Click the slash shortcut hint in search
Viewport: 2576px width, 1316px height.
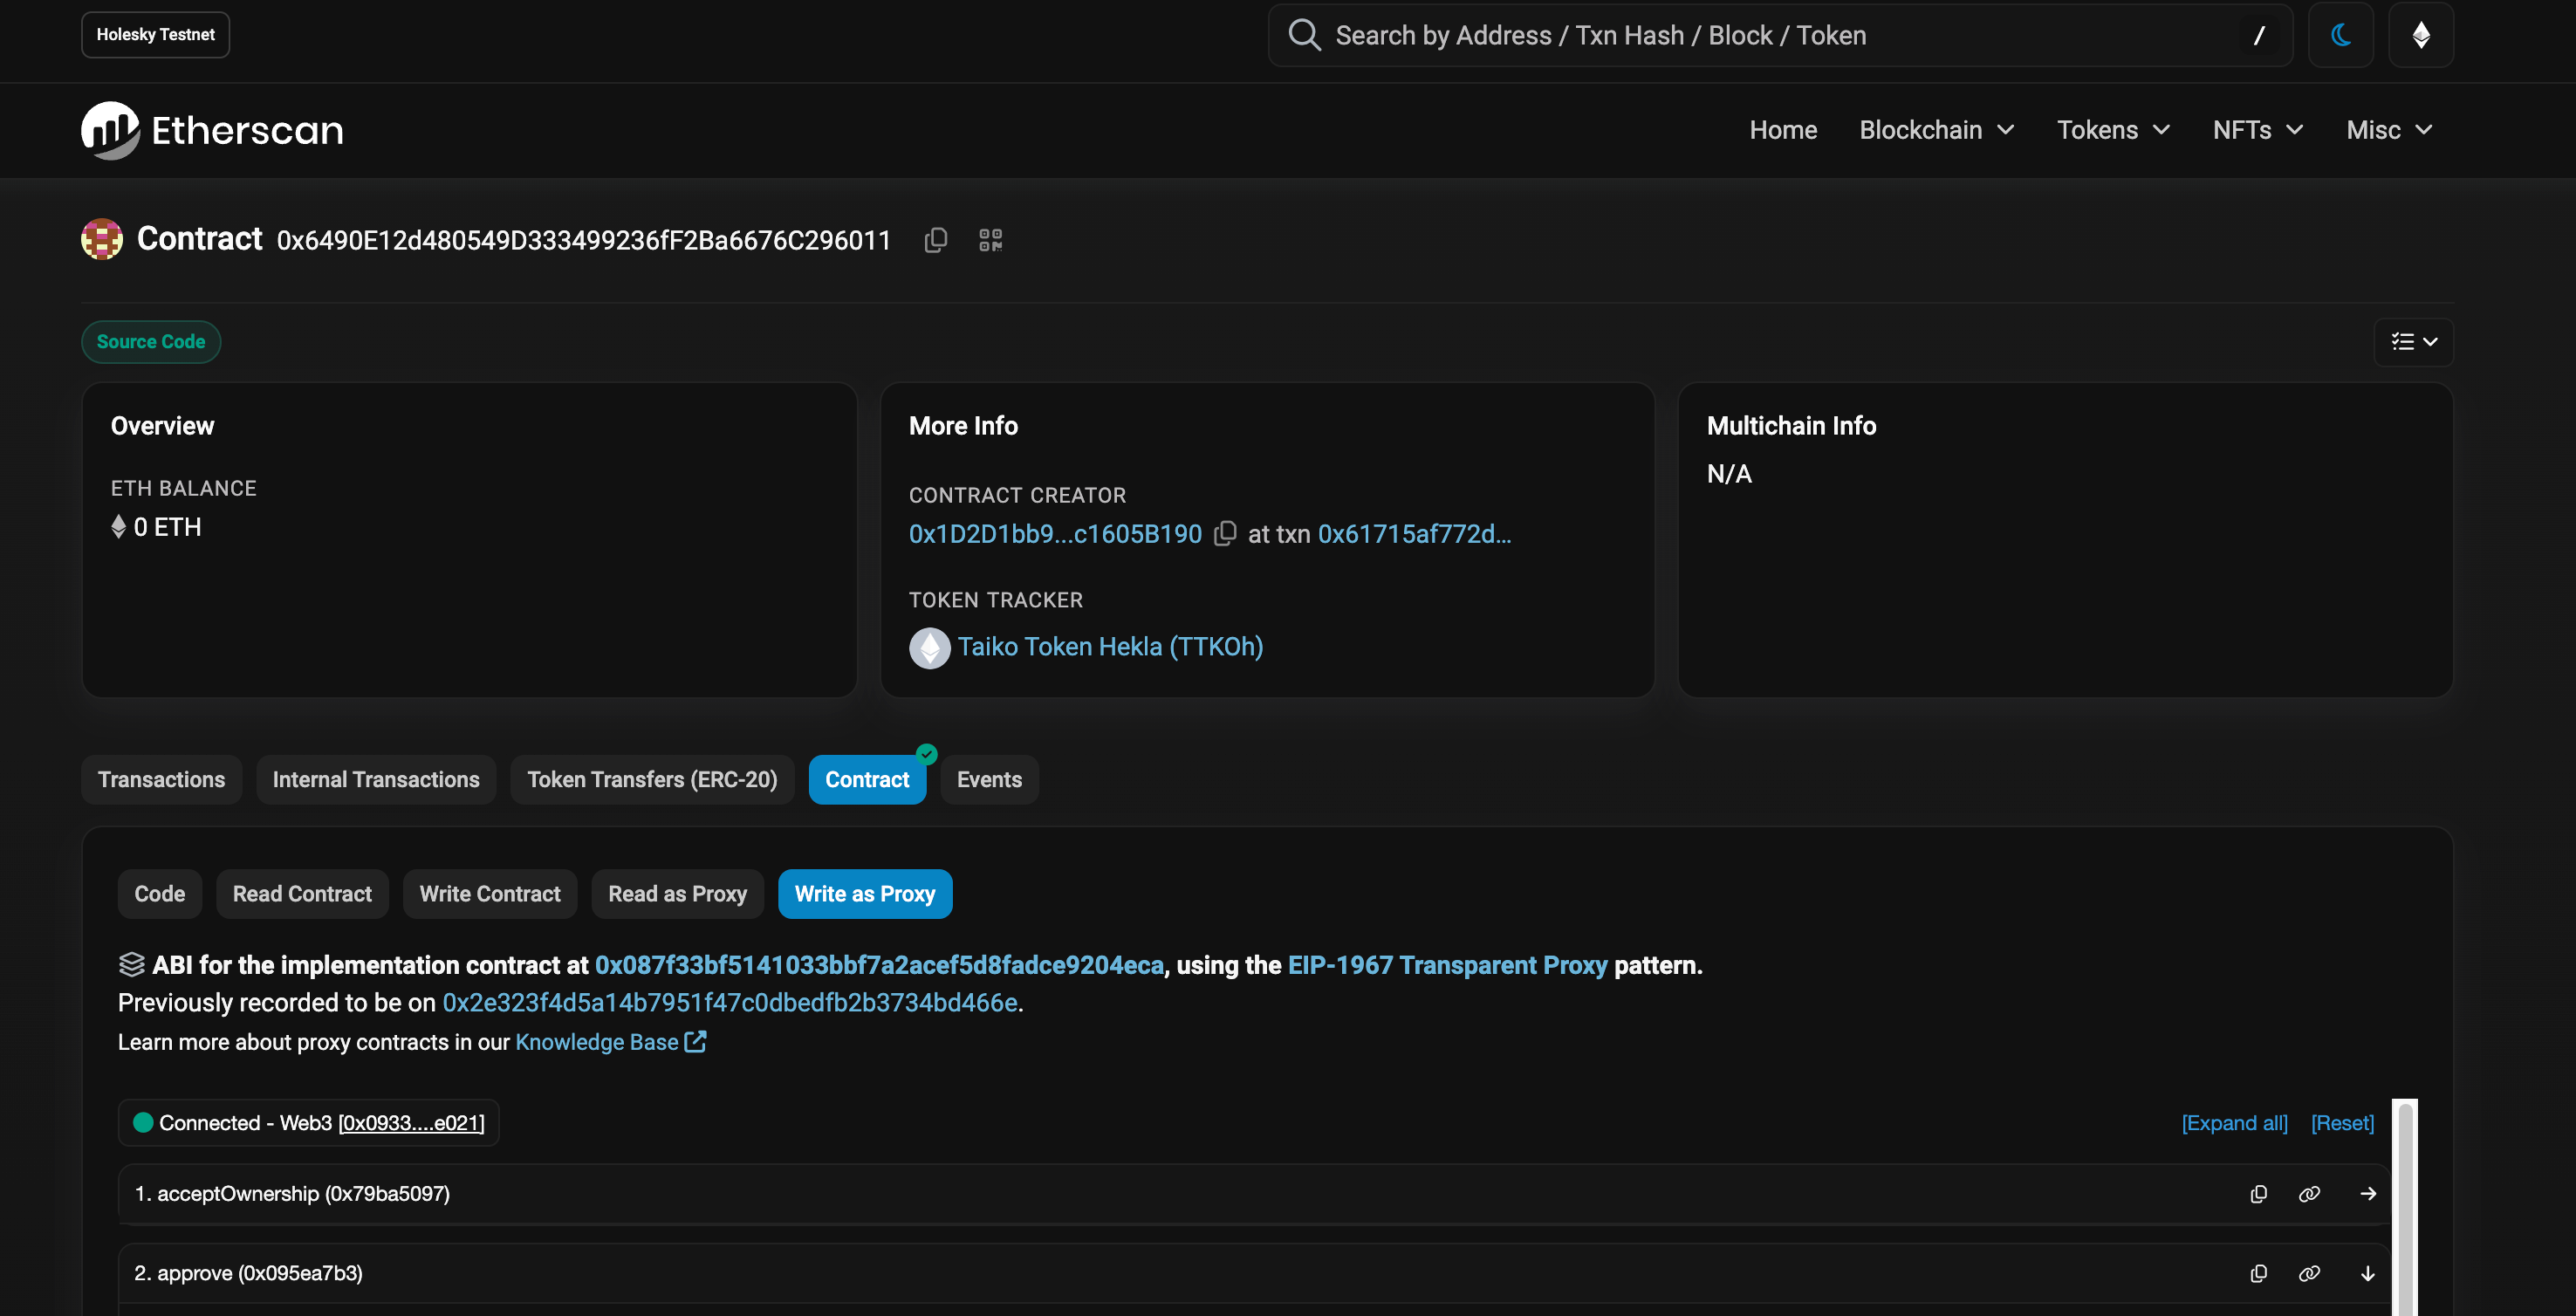[x=2258, y=35]
